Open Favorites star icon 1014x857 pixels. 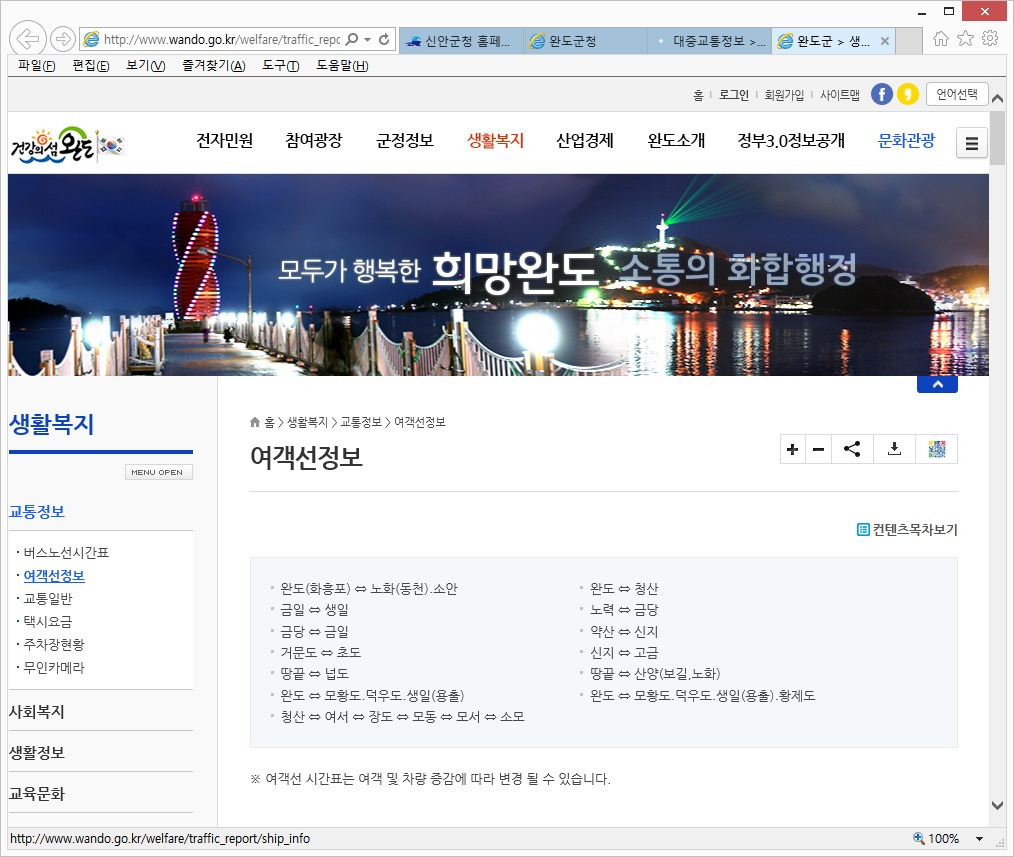(x=965, y=39)
